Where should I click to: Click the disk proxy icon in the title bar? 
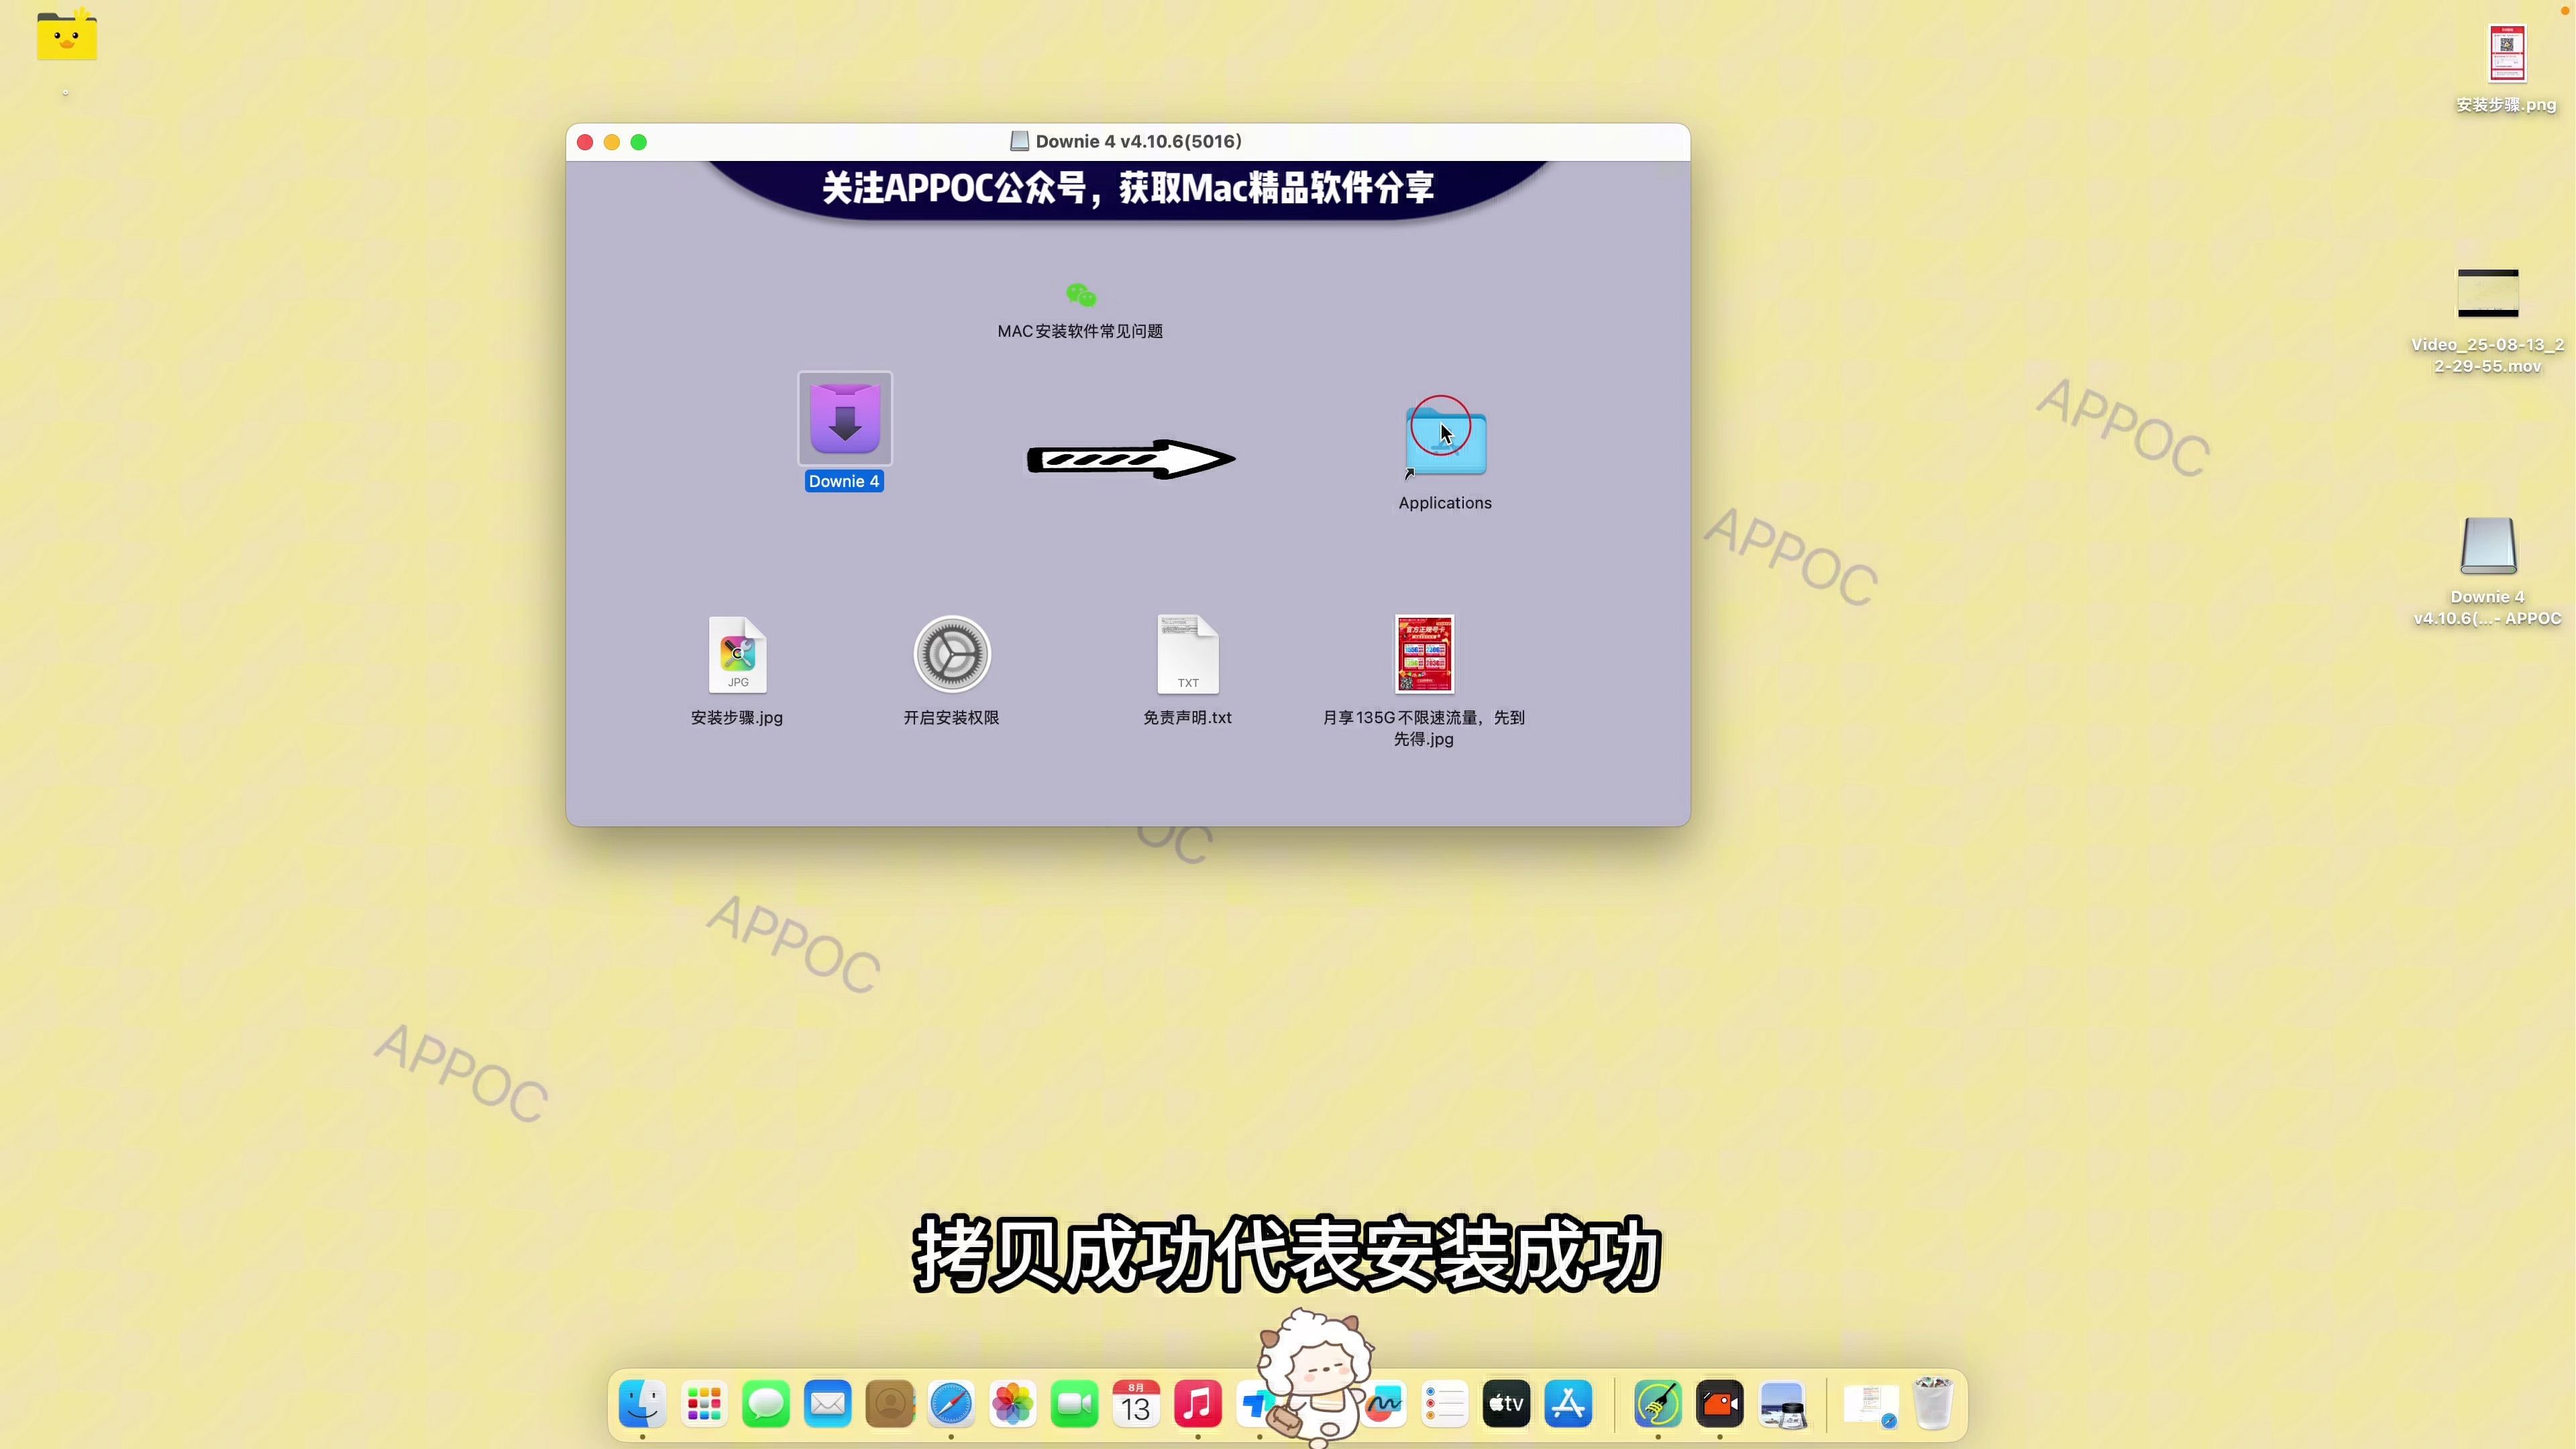click(x=1019, y=141)
